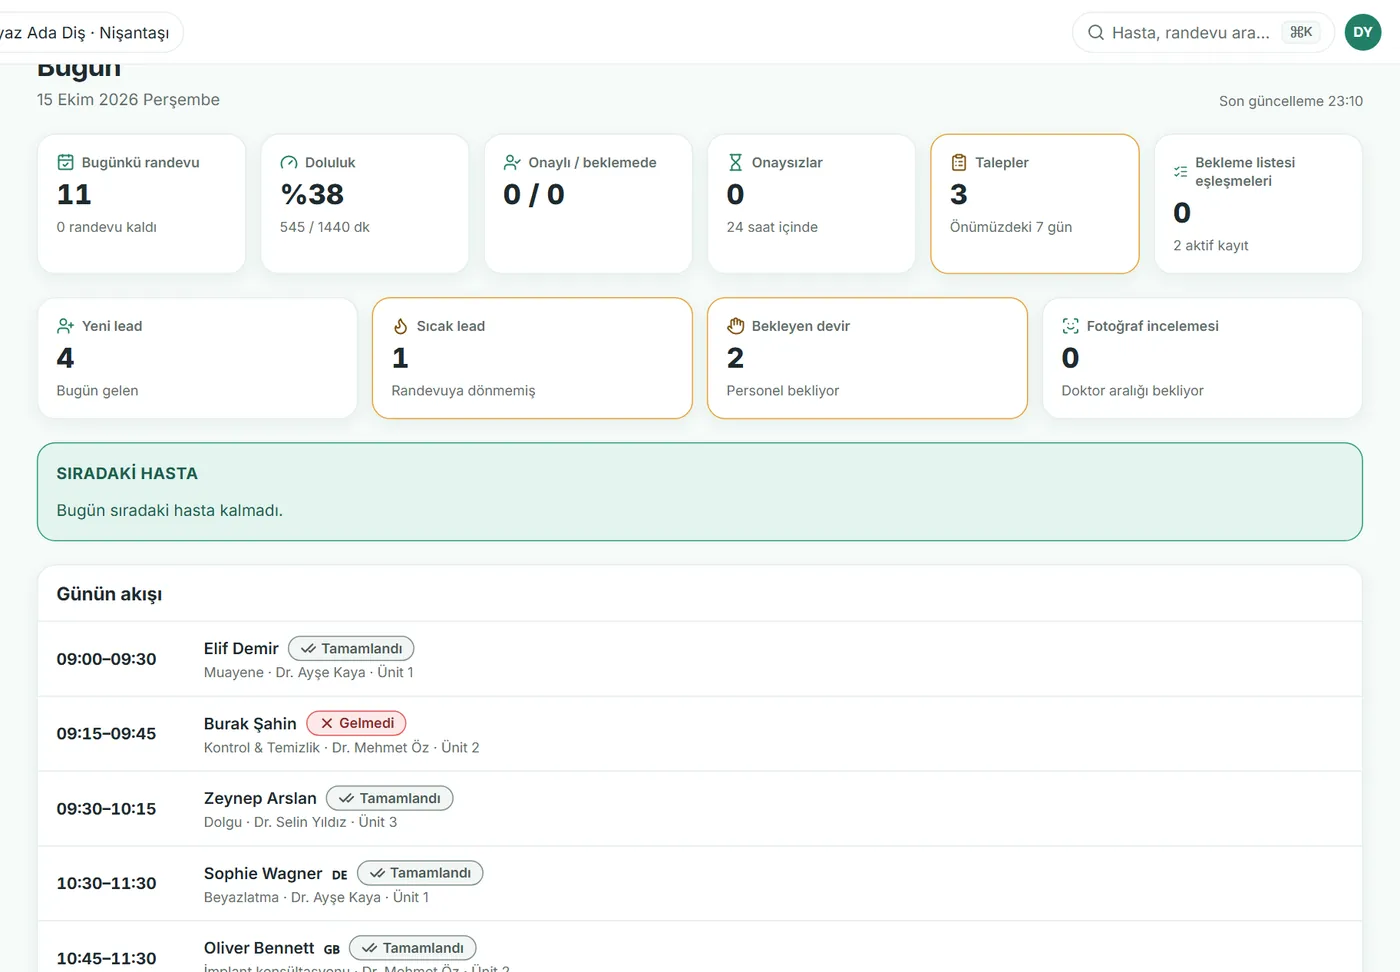Open the Sıcak lead card

[532, 358]
